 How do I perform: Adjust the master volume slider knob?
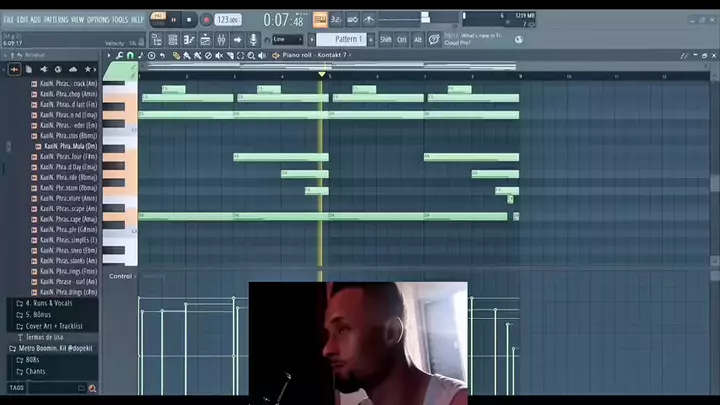425,17
